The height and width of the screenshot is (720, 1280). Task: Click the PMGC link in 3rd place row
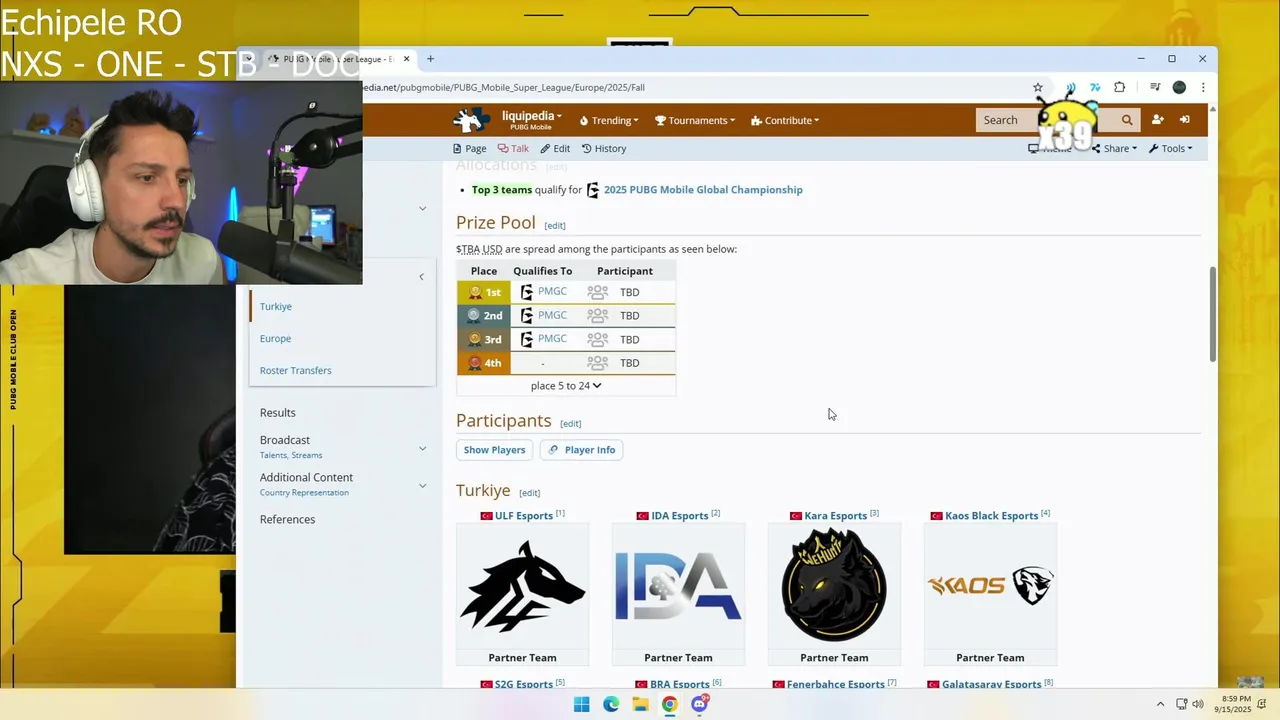tap(552, 338)
